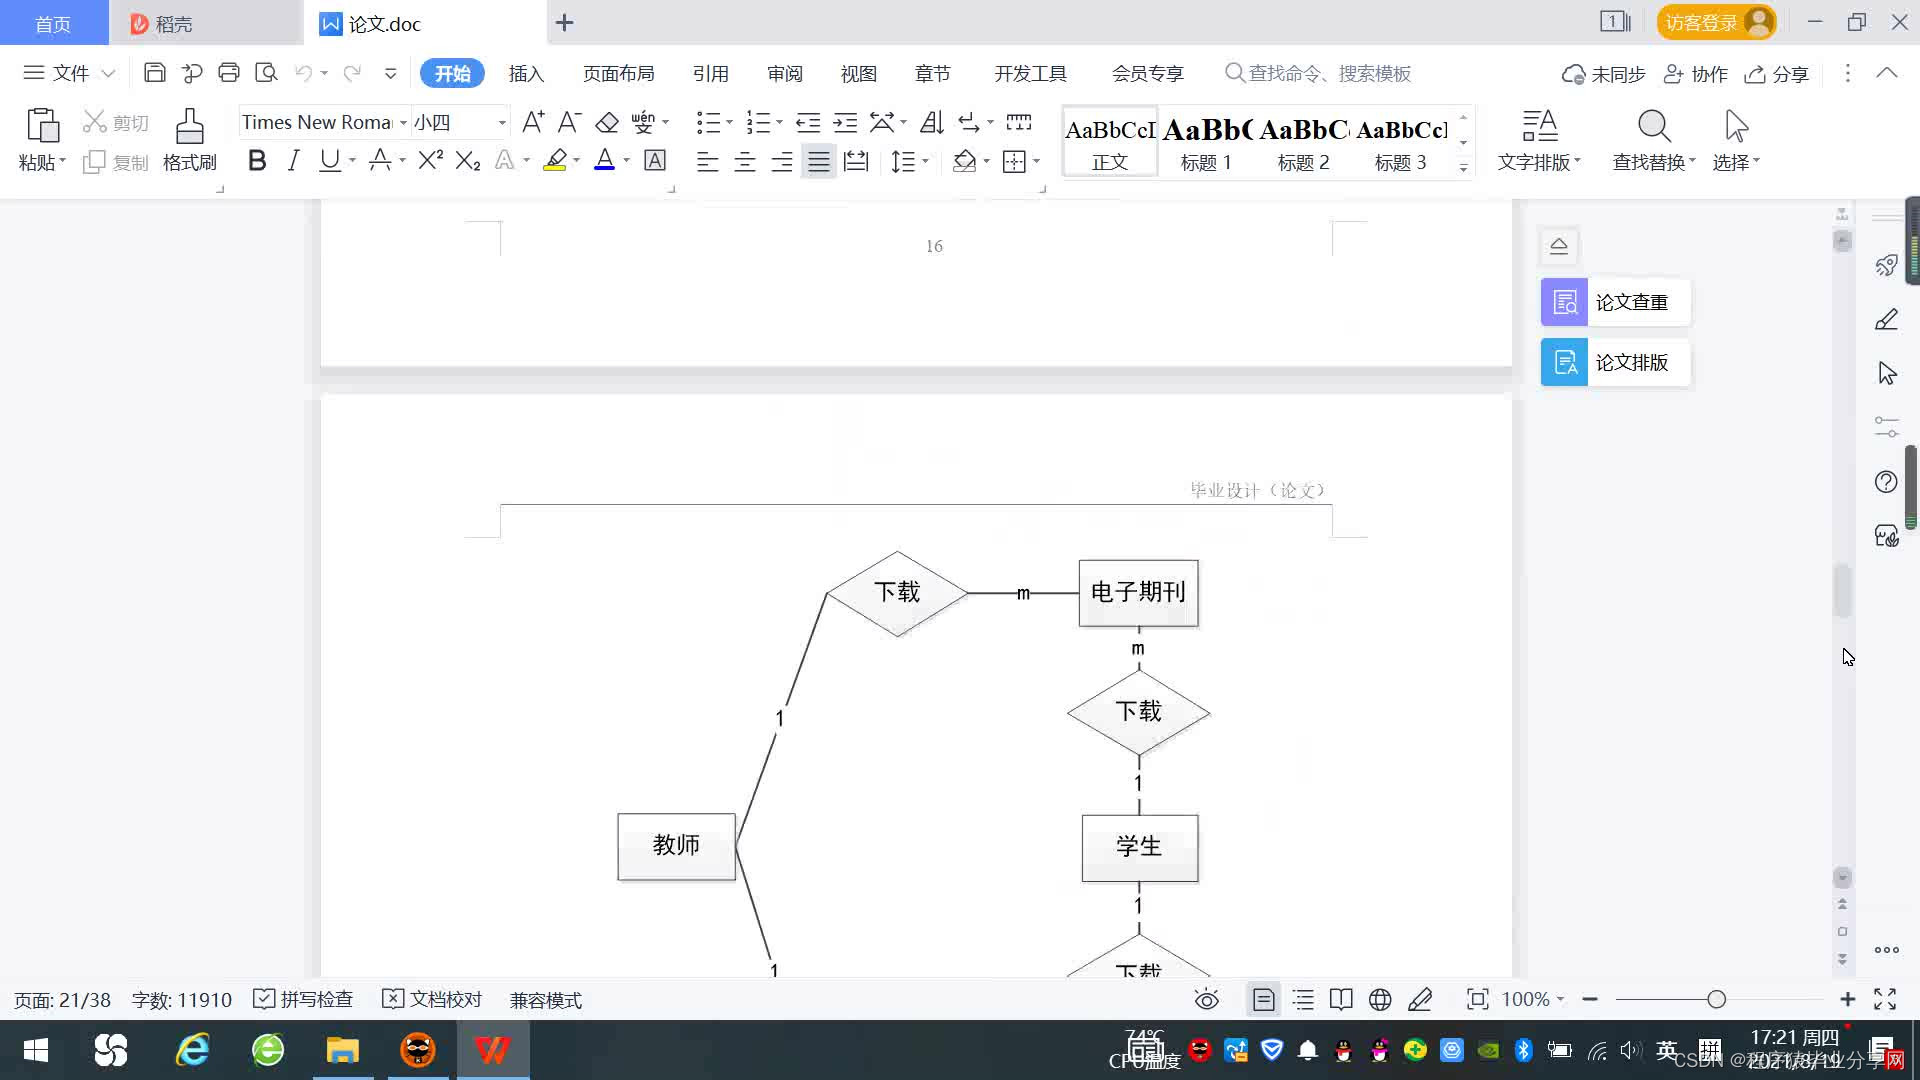Open the font name dropdown

click(x=403, y=123)
